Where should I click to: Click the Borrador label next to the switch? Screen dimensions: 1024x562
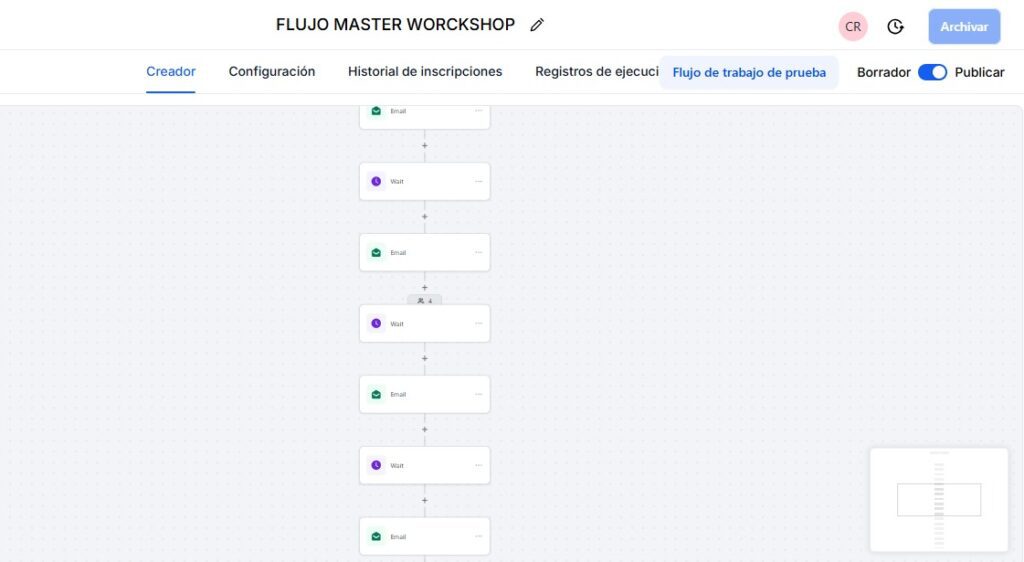click(883, 72)
